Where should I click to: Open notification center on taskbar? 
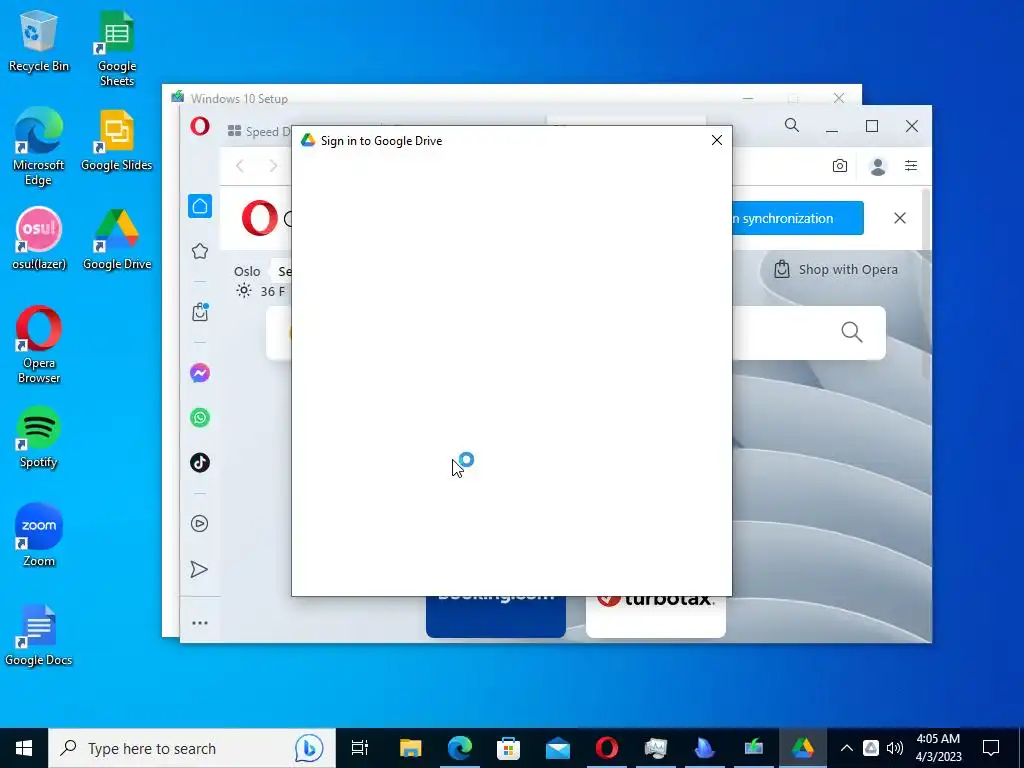pos(991,748)
